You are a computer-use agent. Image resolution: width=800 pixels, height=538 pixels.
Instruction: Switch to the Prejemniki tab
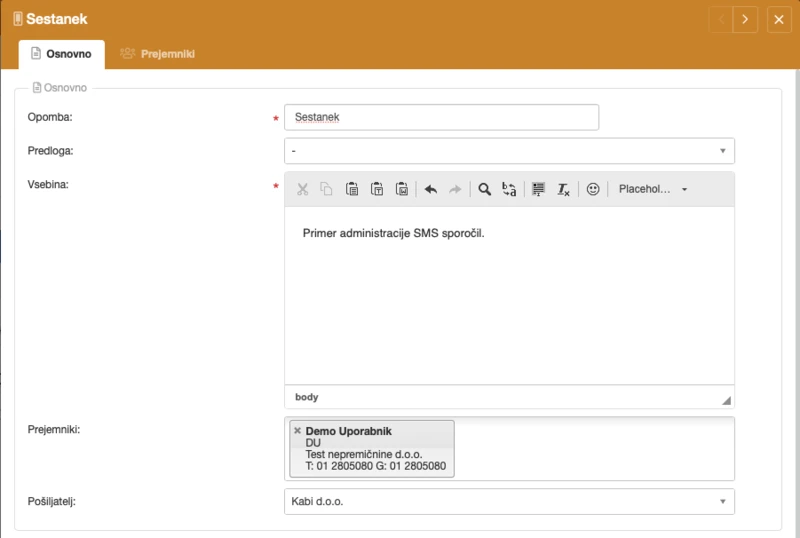tap(157, 54)
